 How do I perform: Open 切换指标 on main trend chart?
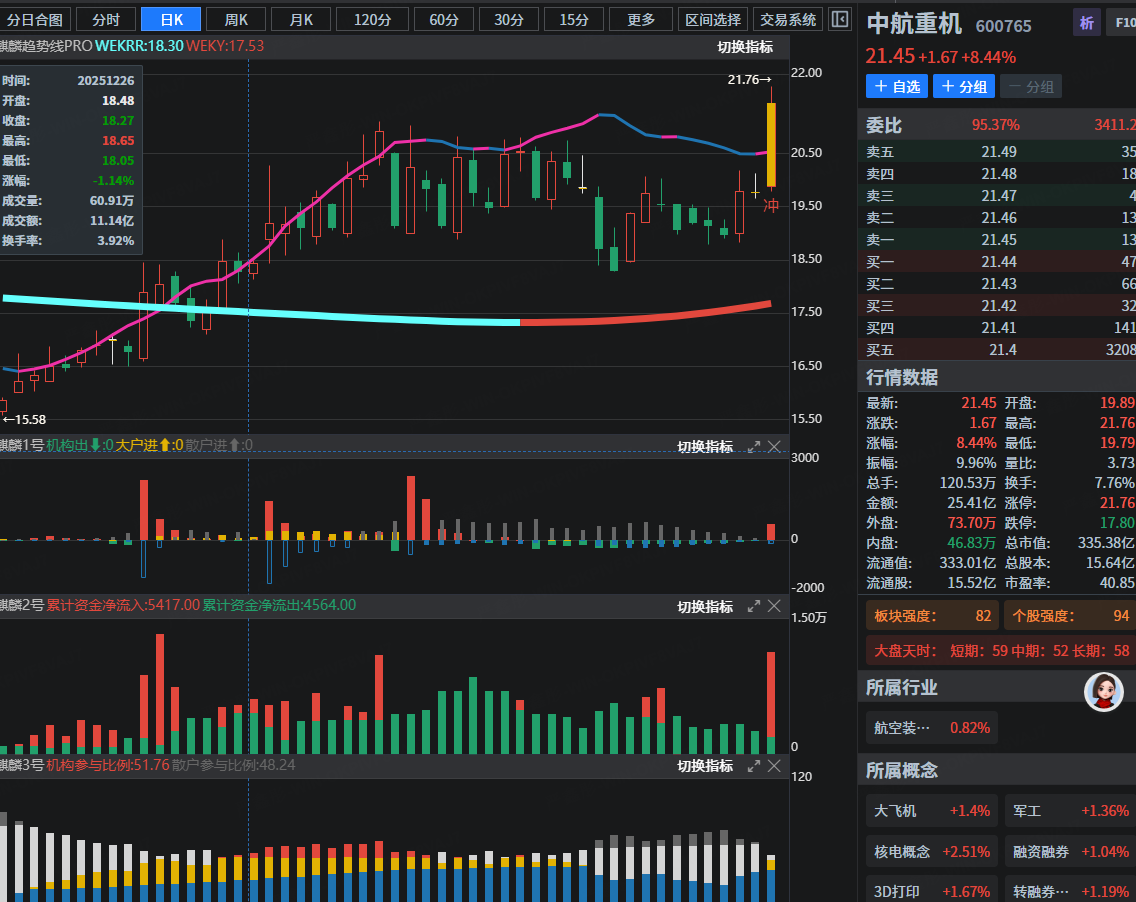click(745, 47)
